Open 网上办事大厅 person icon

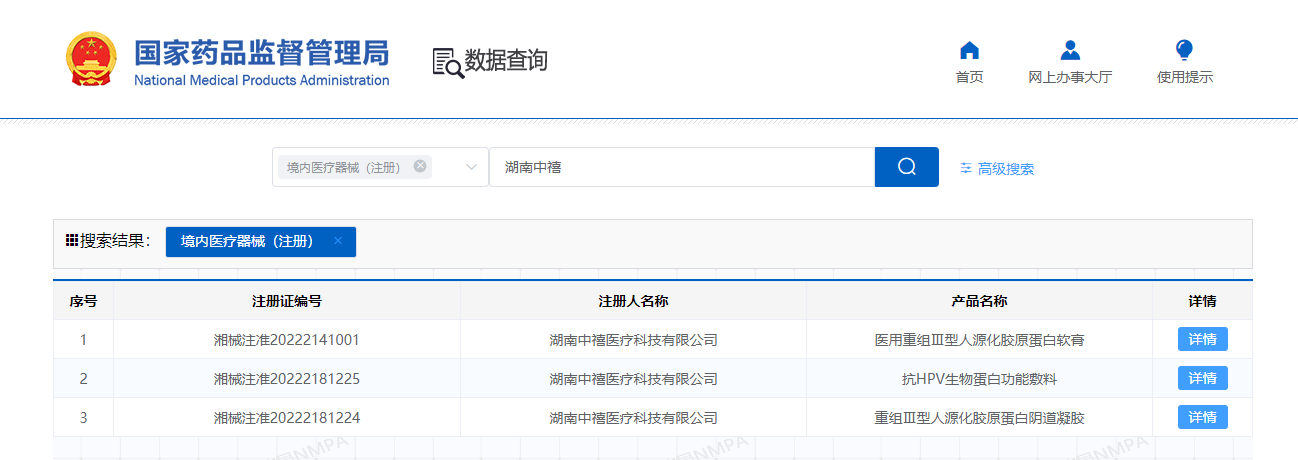point(1069,51)
